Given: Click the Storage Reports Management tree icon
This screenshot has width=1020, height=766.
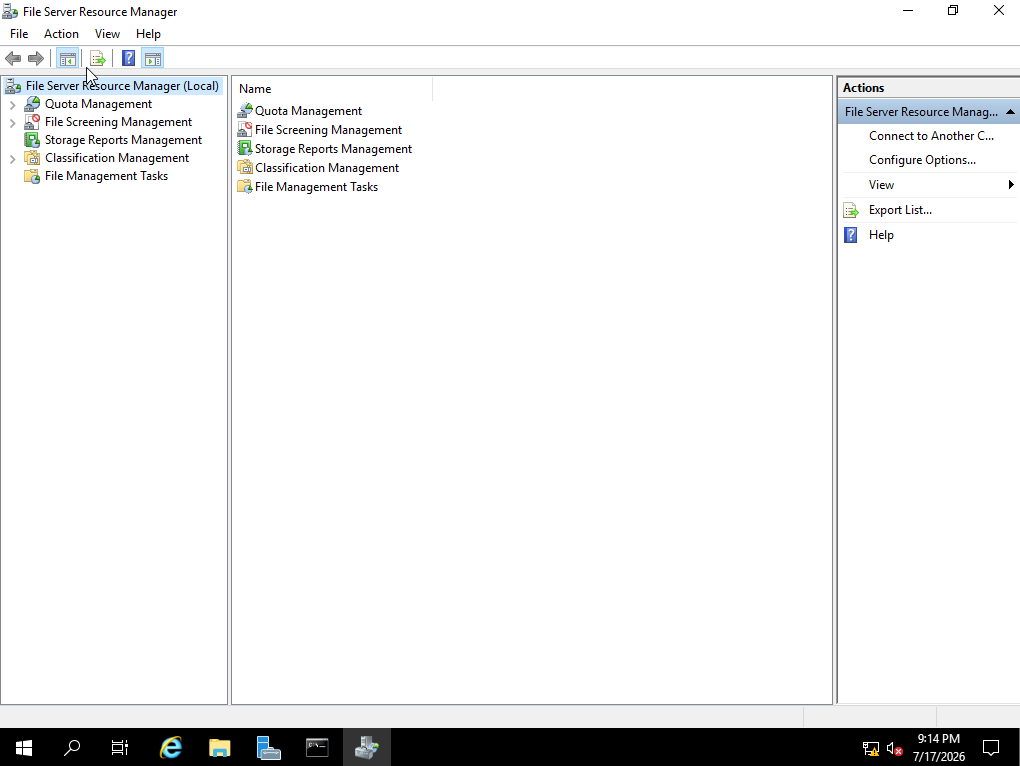Looking at the screenshot, I should click(x=32, y=140).
